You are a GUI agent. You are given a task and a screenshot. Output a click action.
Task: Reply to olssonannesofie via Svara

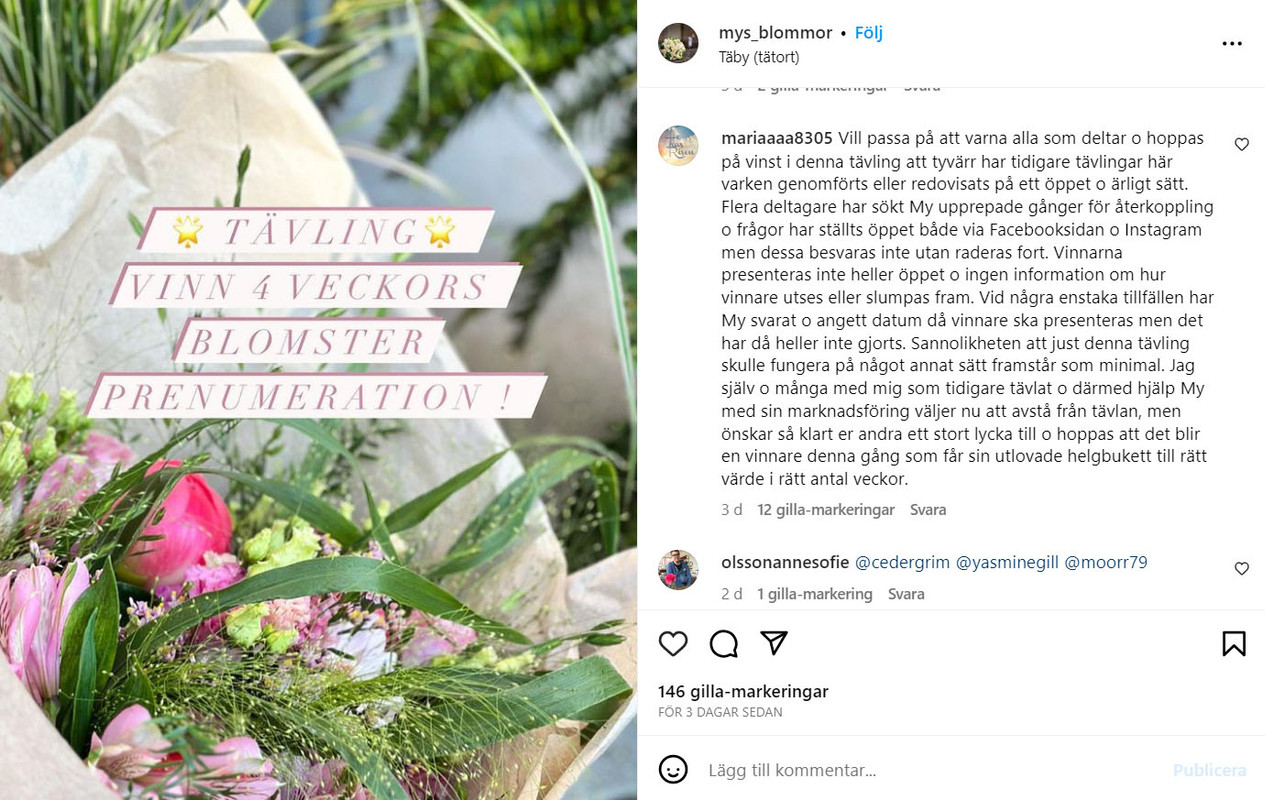(906, 594)
